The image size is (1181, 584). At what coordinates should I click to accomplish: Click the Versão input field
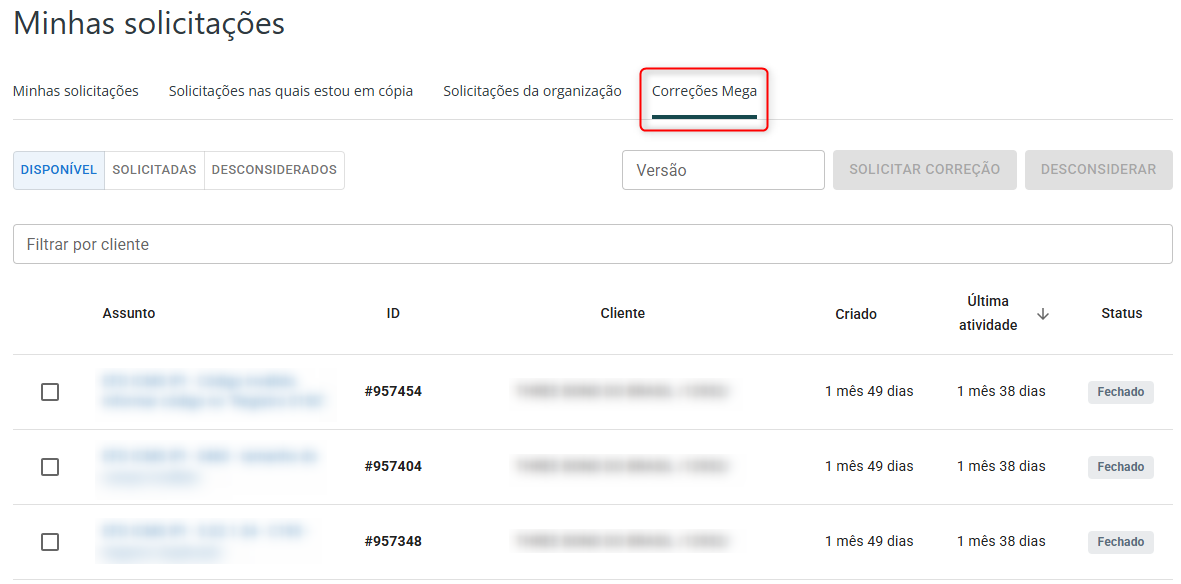(723, 170)
